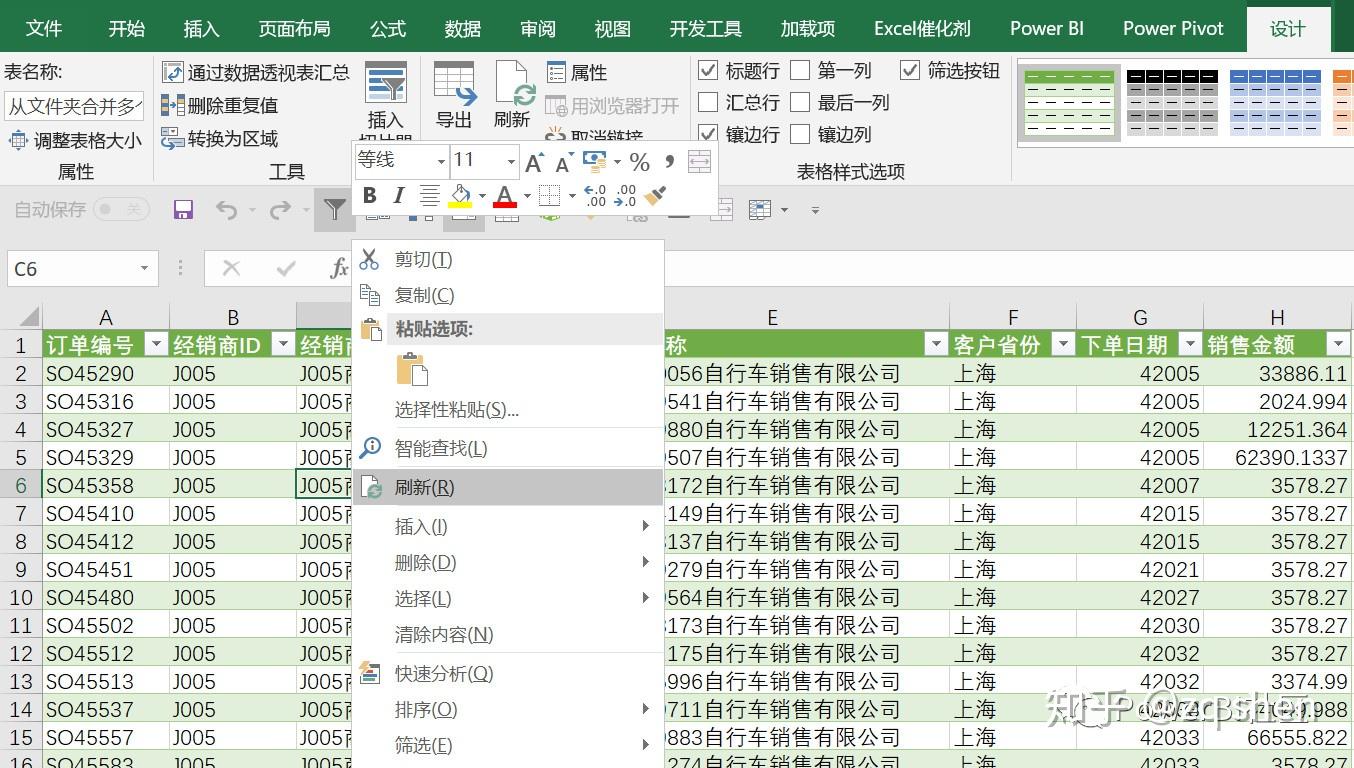This screenshot has width=1354, height=768.
Task: Click the Insert Slicer icon
Action: coord(386,84)
